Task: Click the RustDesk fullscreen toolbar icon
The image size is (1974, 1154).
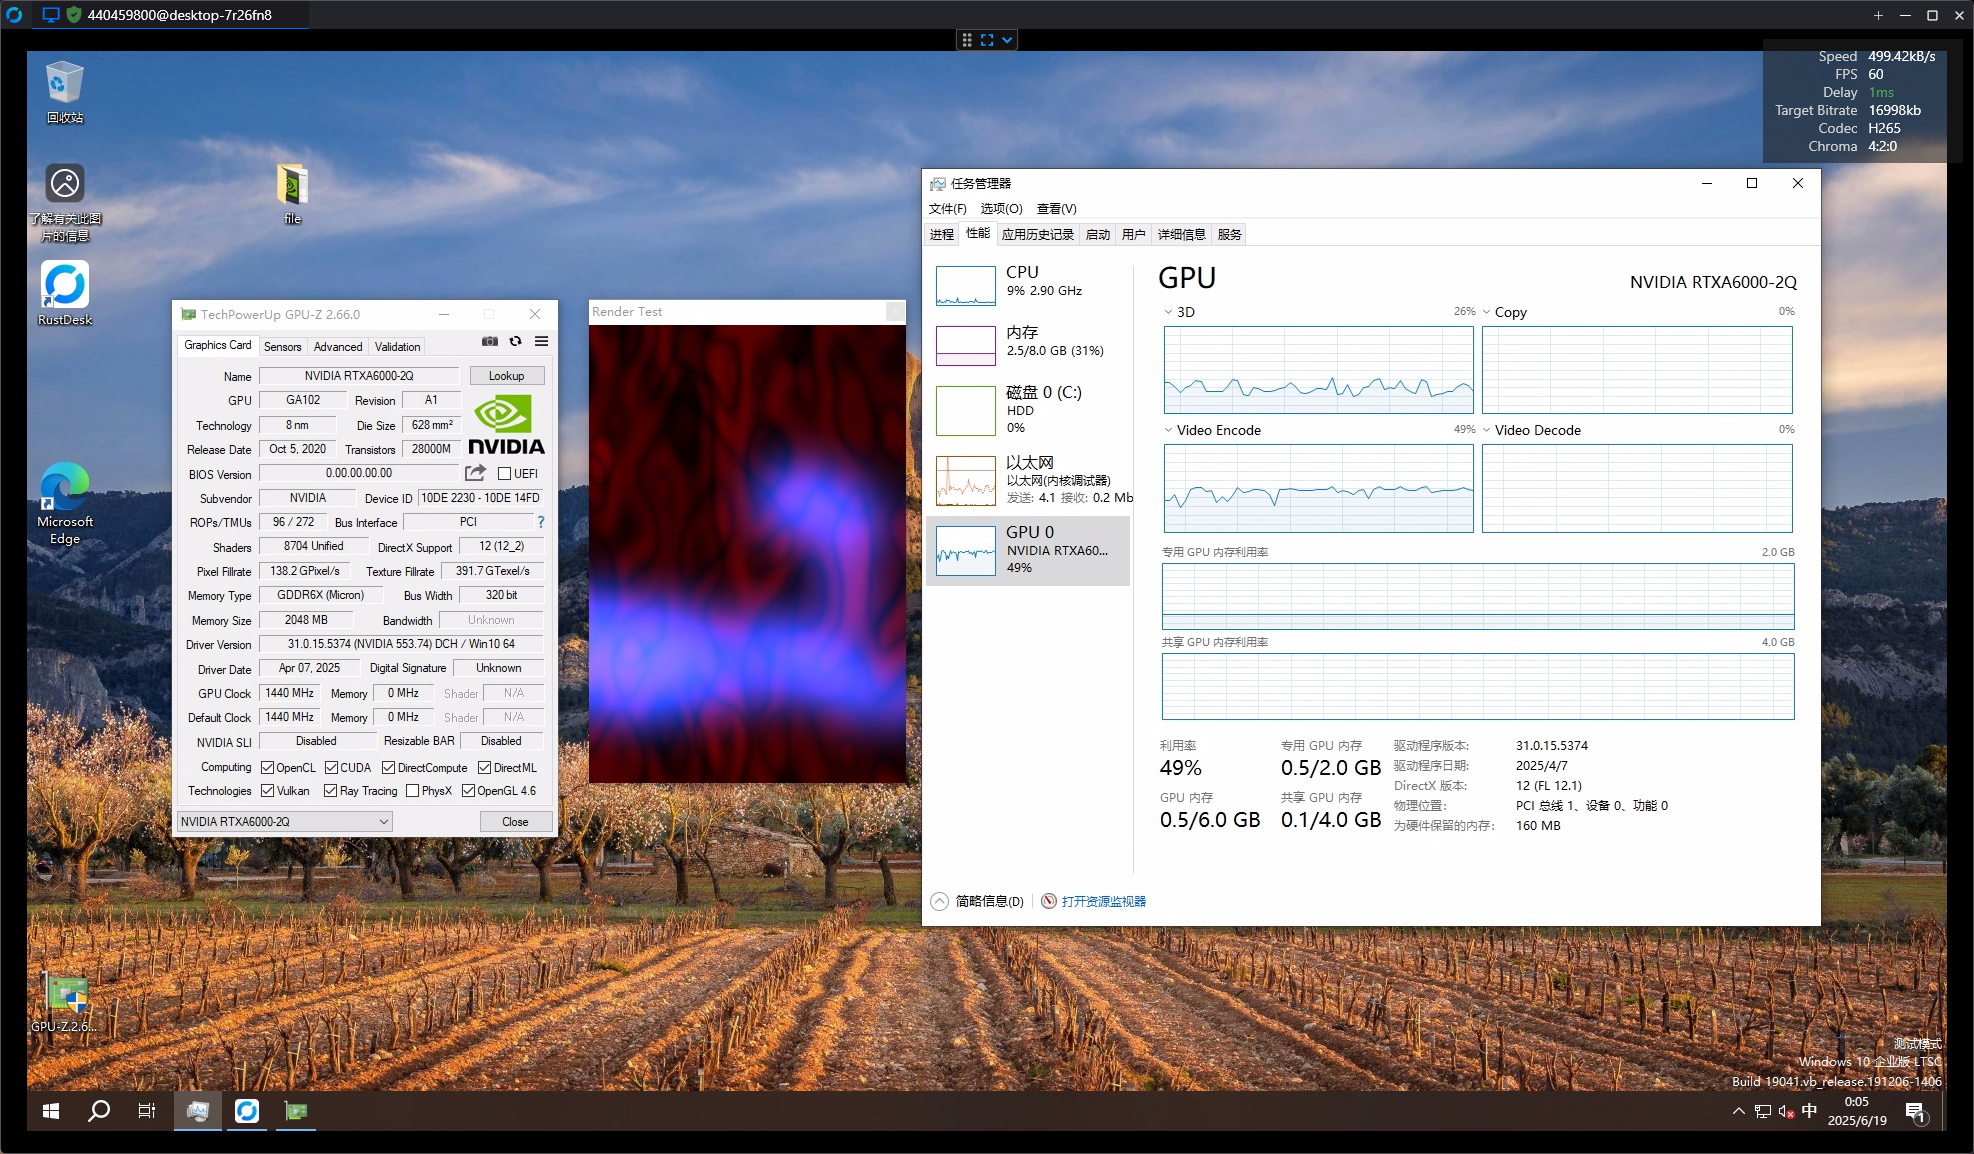Action: tap(987, 40)
